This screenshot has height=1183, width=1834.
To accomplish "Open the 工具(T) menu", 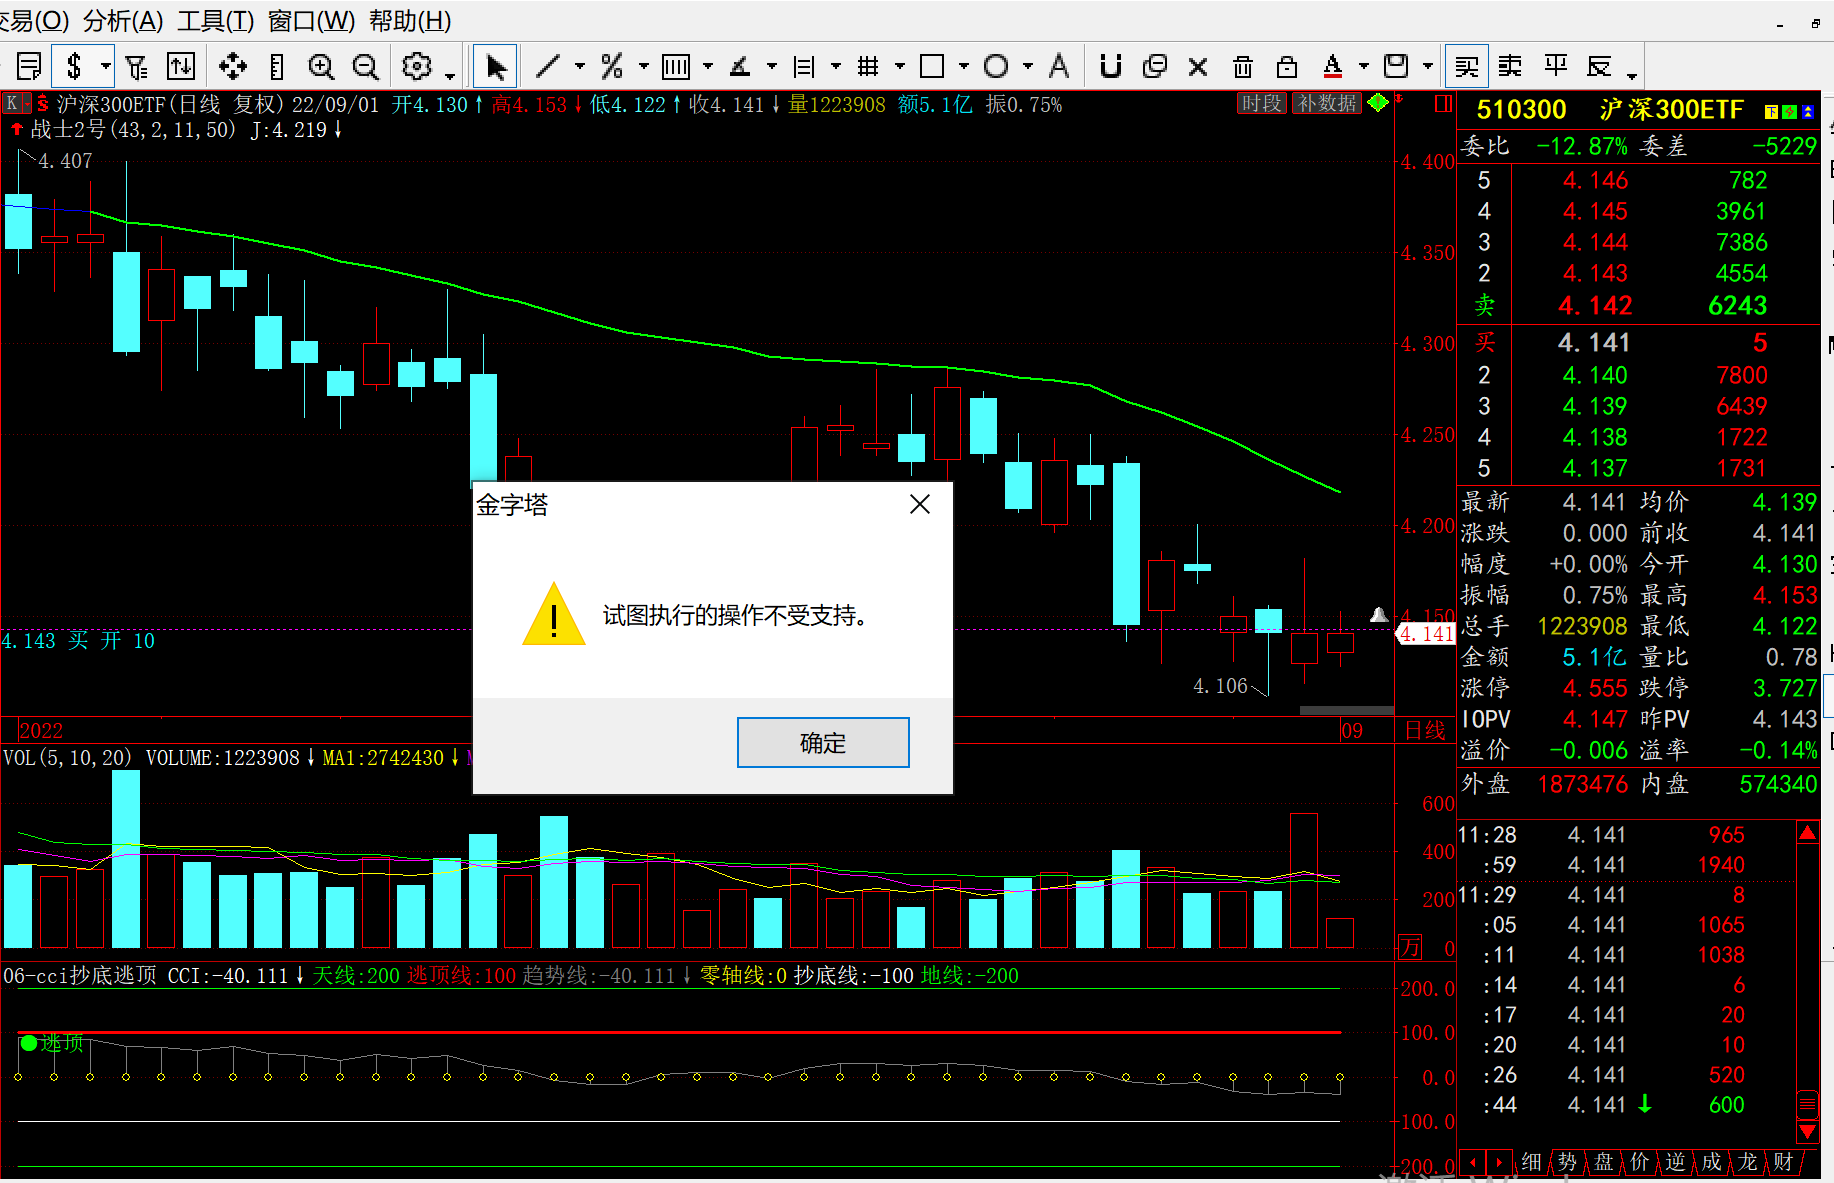I will pyautogui.click(x=216, y=21).
